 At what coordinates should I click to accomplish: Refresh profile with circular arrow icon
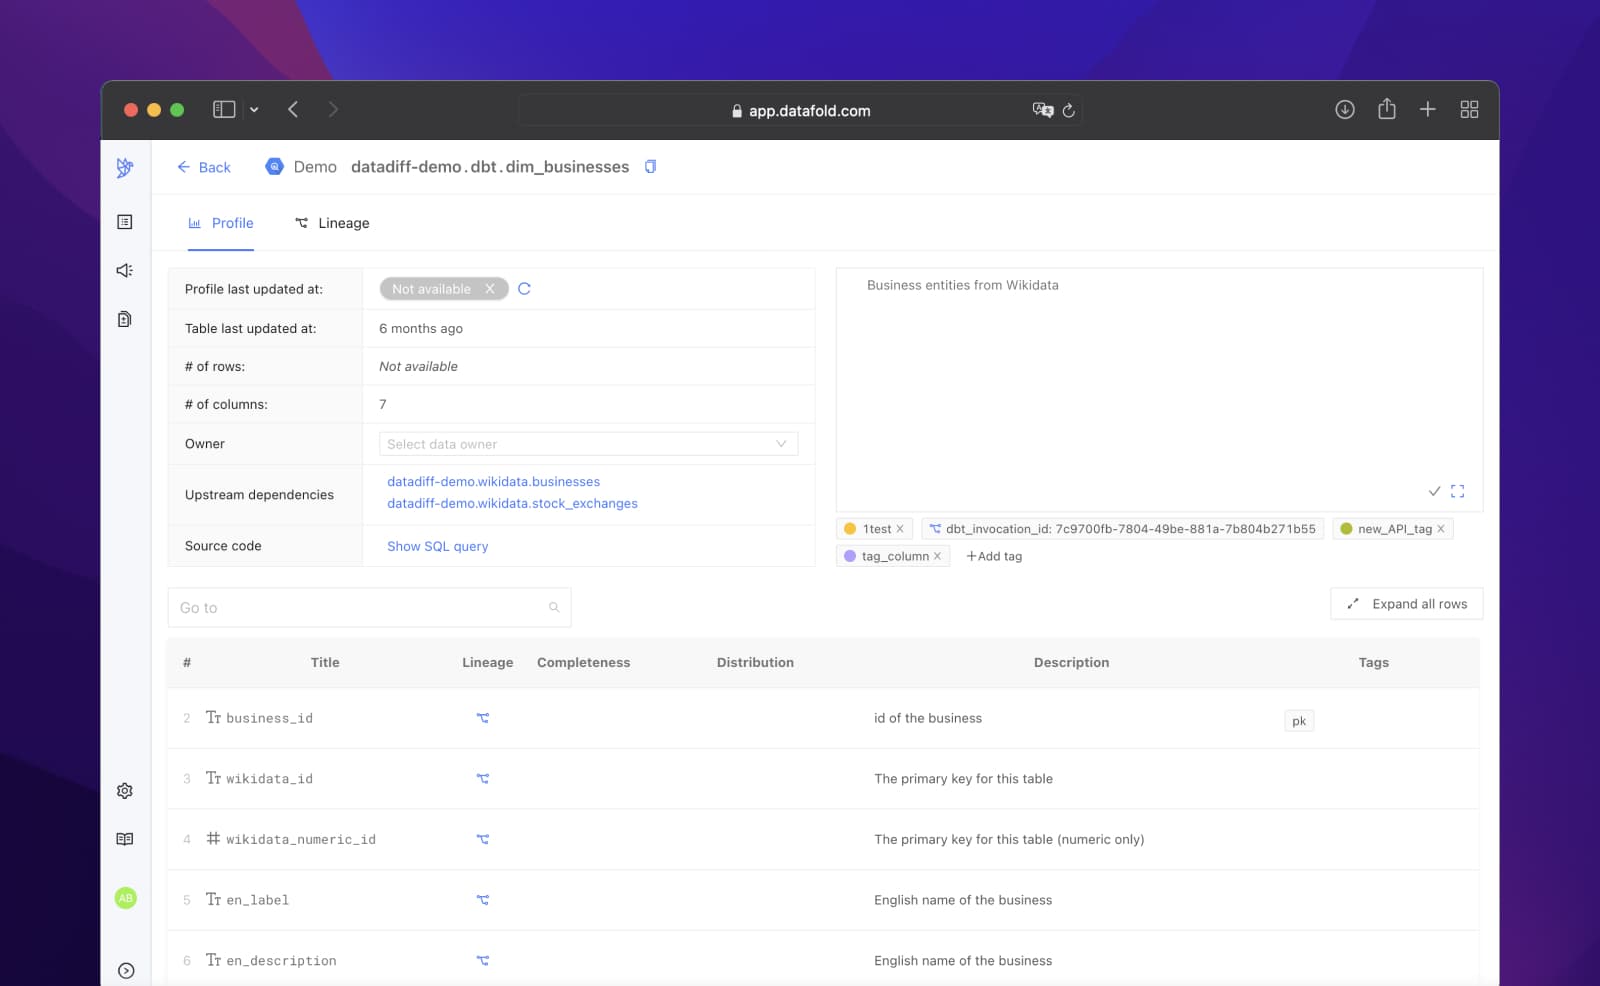524,289
